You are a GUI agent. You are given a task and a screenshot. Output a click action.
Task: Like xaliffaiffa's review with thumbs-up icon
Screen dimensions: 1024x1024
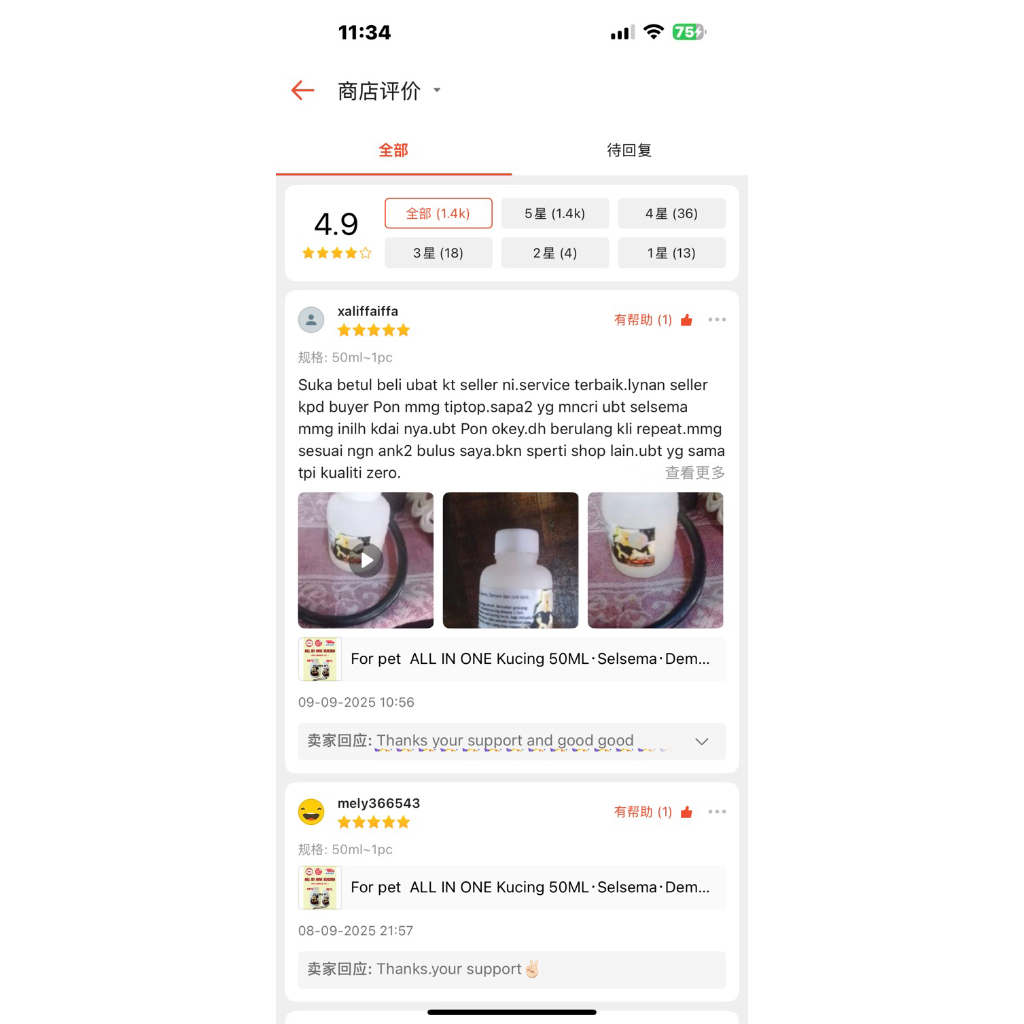pyautogui.click(x=686, y=319)
